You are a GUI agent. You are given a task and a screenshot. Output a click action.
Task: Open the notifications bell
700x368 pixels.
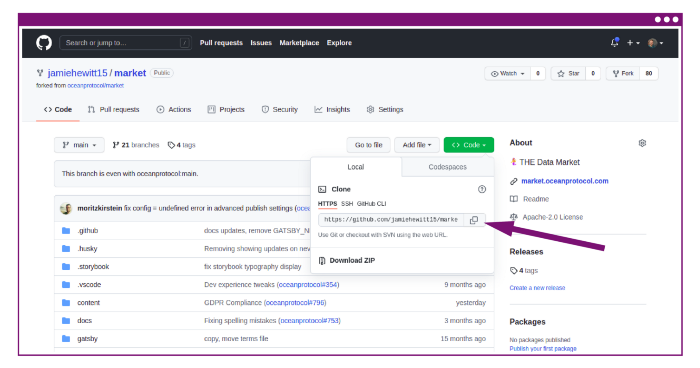click(615, 42)
